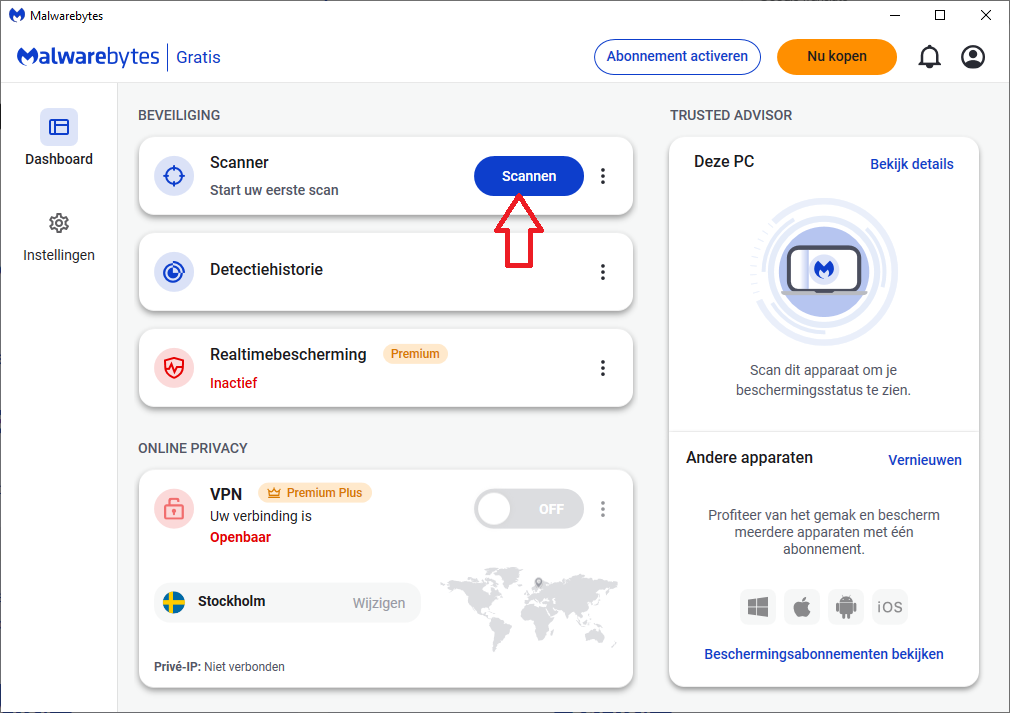The image size is (1010, 713).
Task: Minimize the Malwarebytes window
Action: (x=895, y=15)
